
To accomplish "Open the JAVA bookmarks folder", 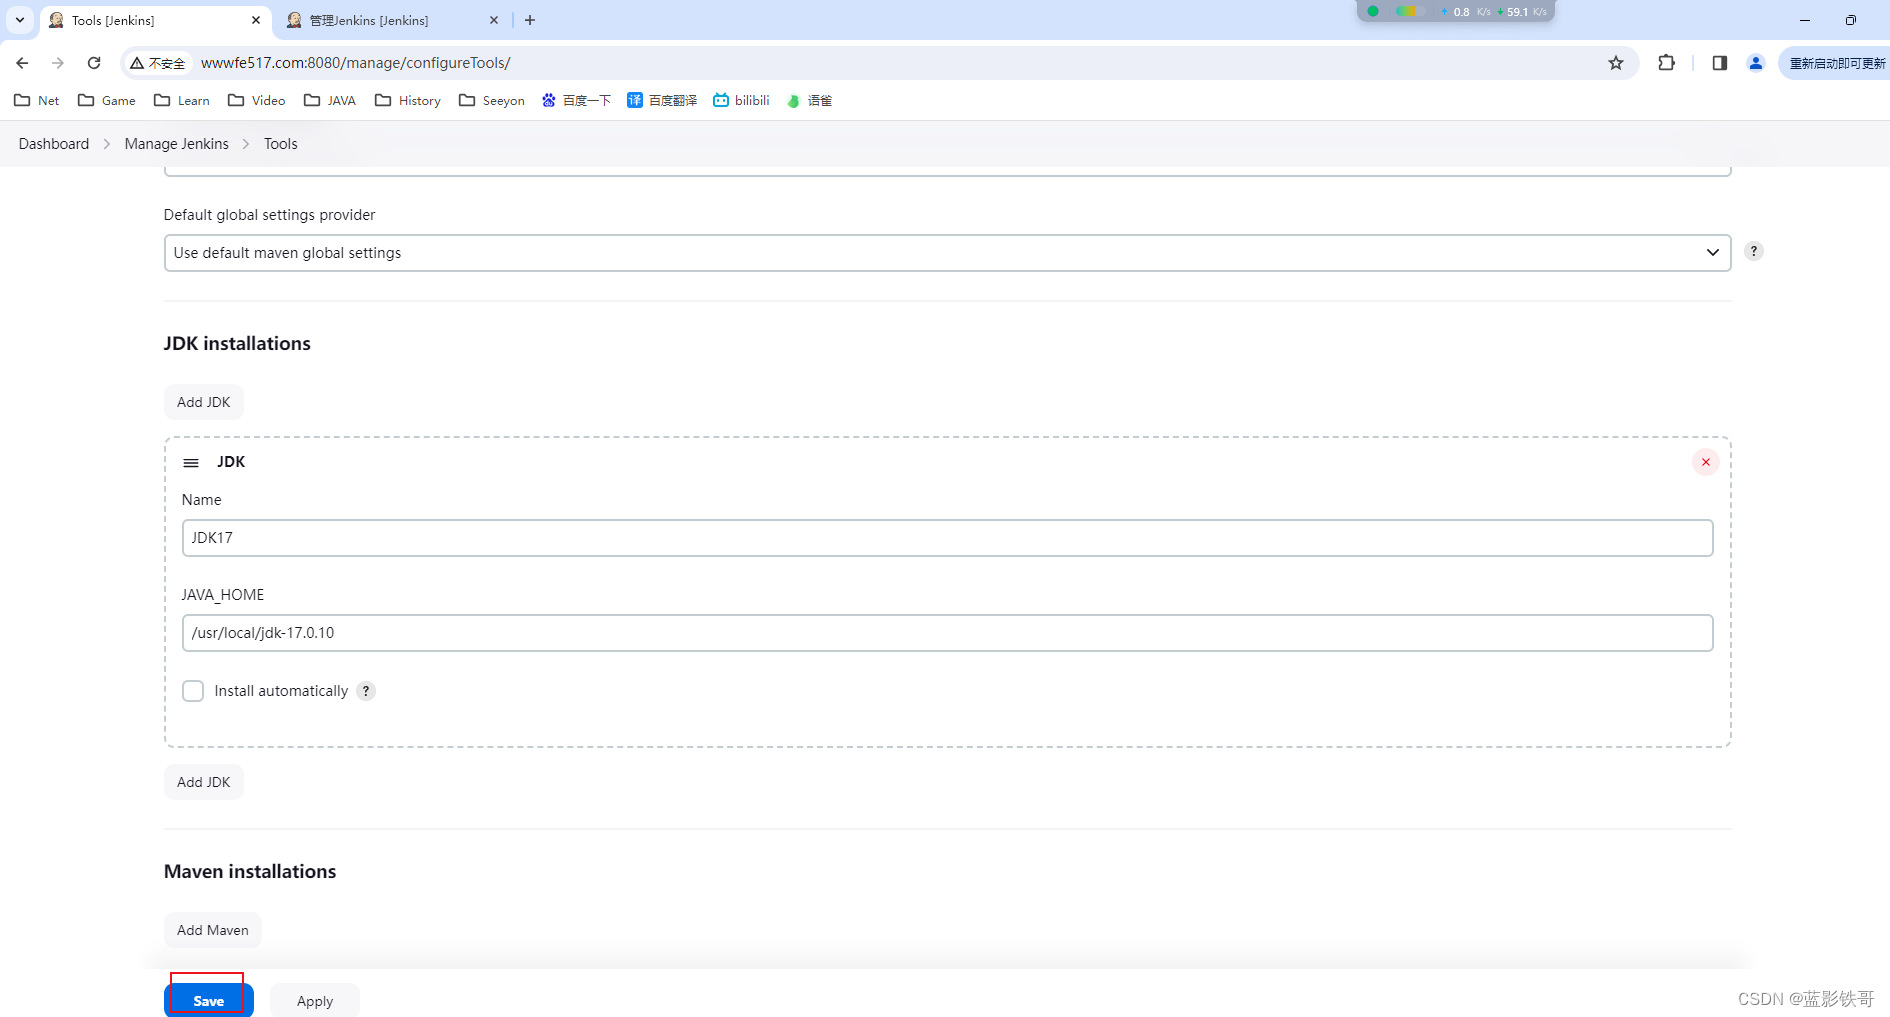I will pos(330,100).
